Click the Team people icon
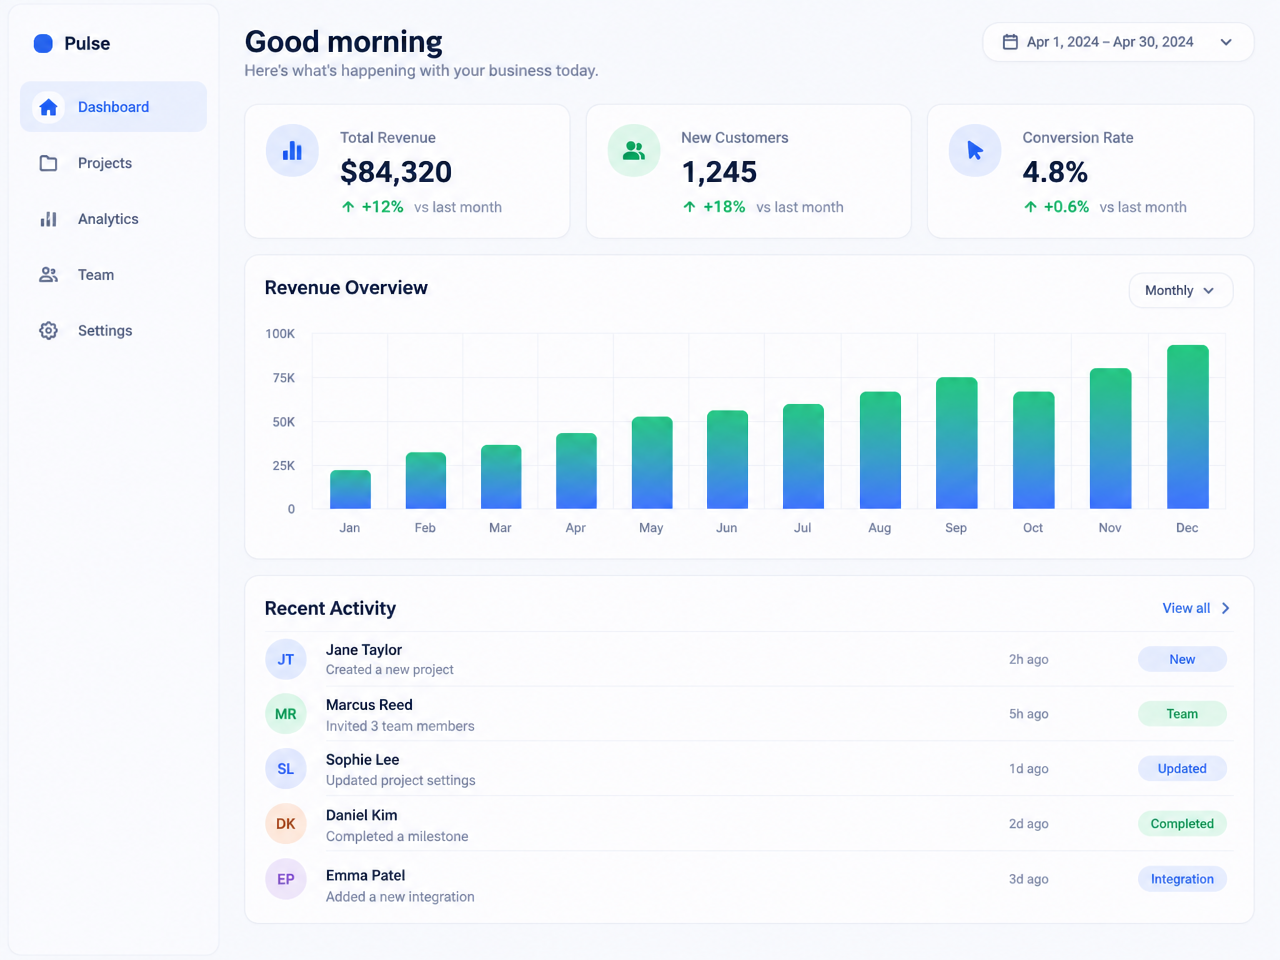Screen dimensions: 1280x960 (x=48, y=275)
